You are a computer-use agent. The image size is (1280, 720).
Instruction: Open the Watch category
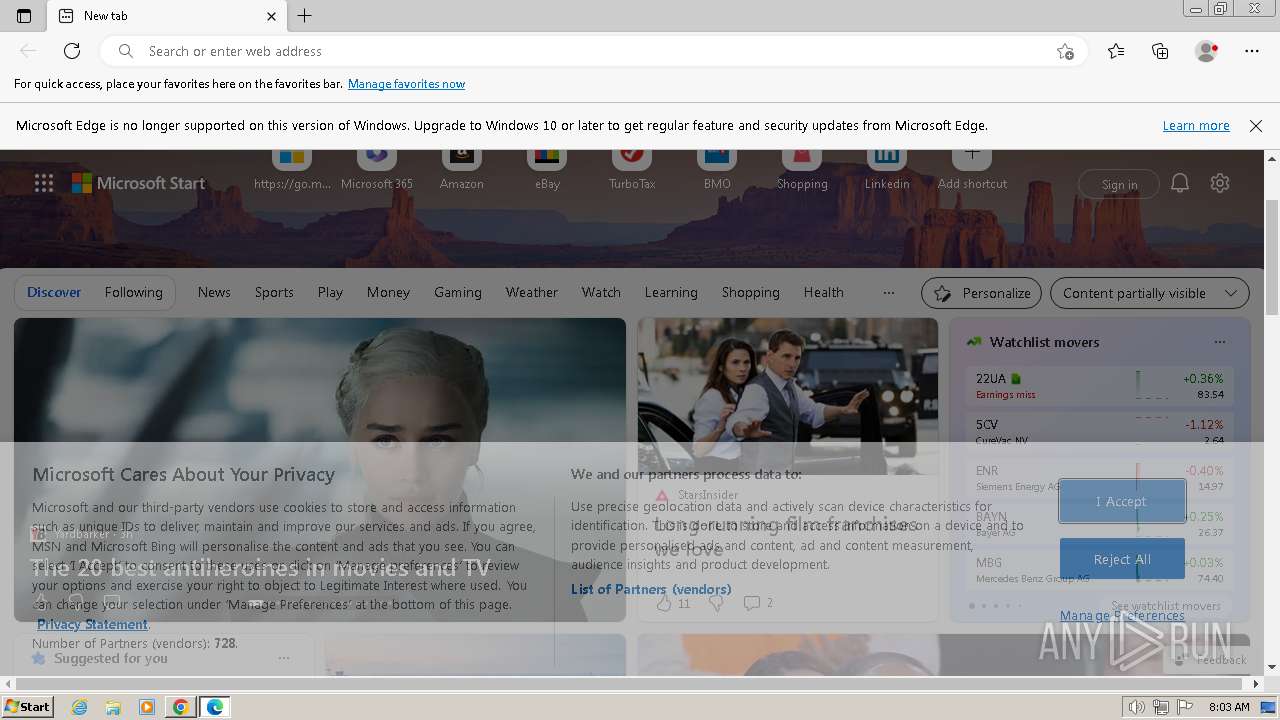601,292
